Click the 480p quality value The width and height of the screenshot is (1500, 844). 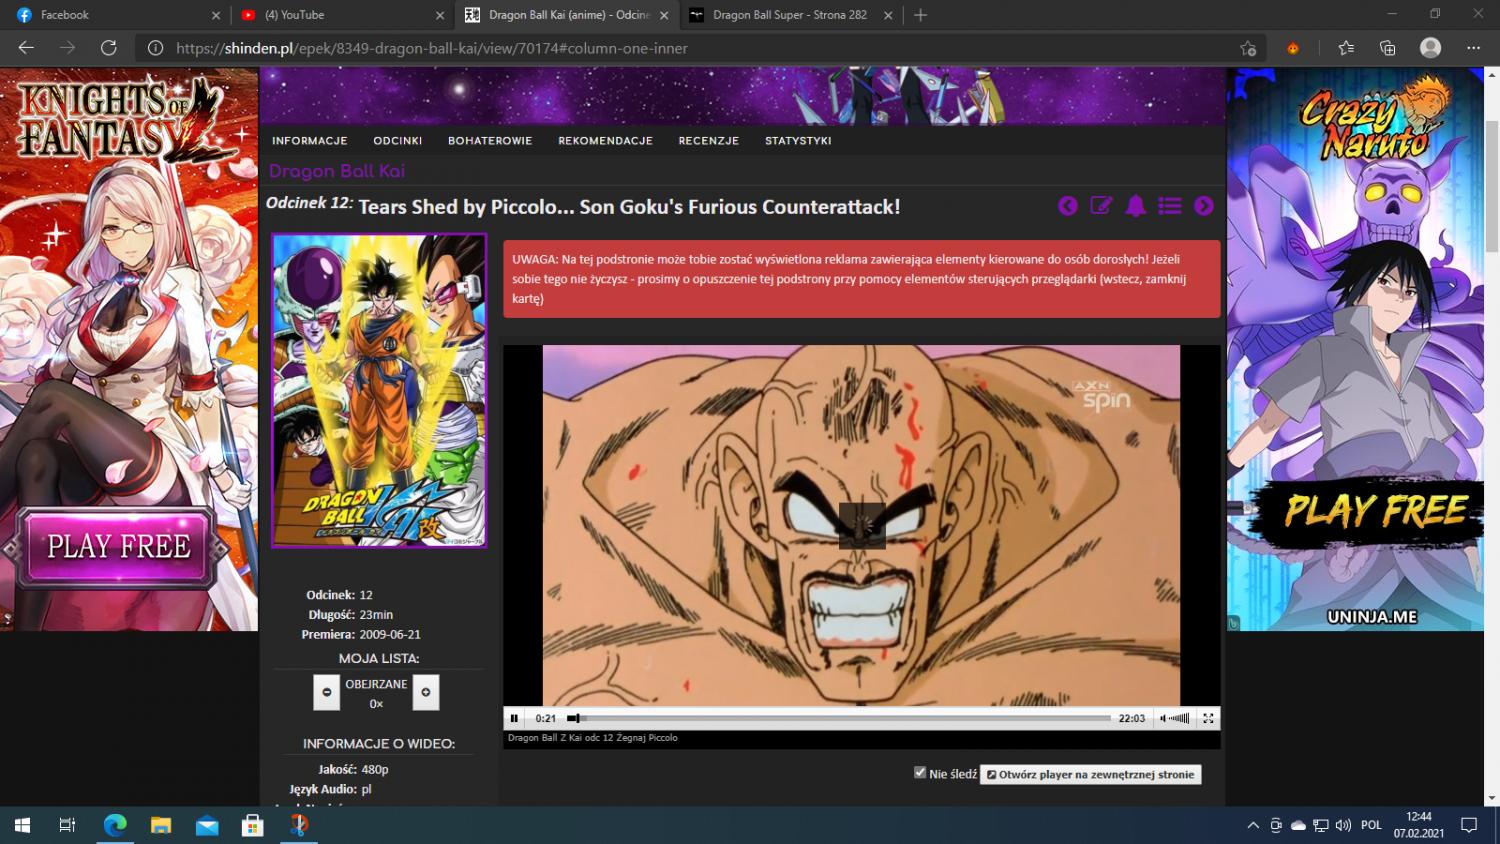[x=375, y=769]
